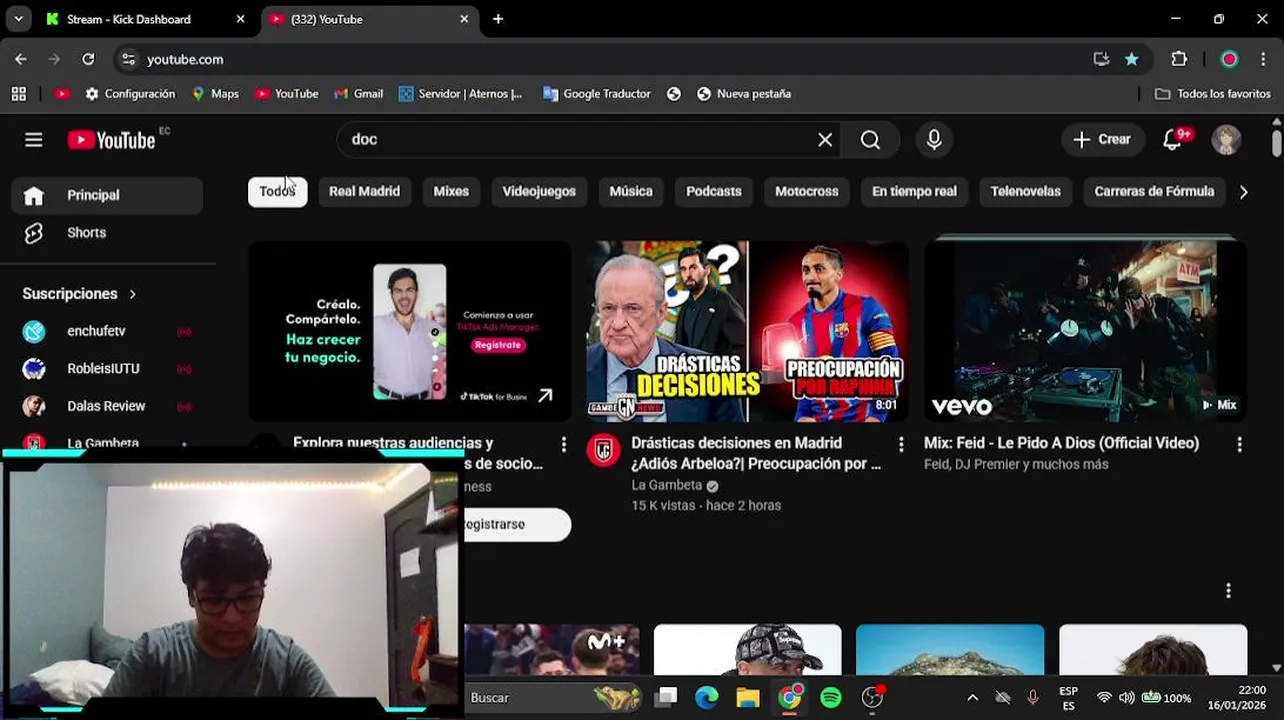
Task: Select the Todos filter chip
Action: click(x=277, y=192)
